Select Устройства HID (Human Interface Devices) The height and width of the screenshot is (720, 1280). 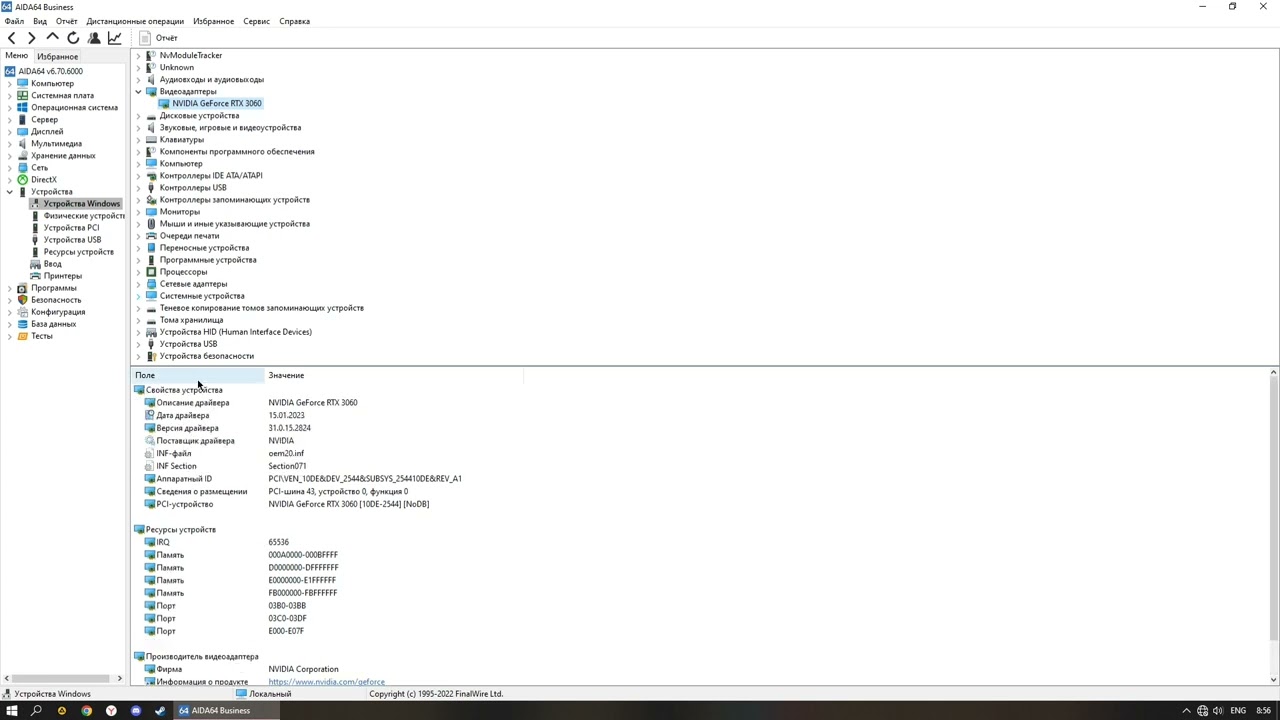click(235, 332)
